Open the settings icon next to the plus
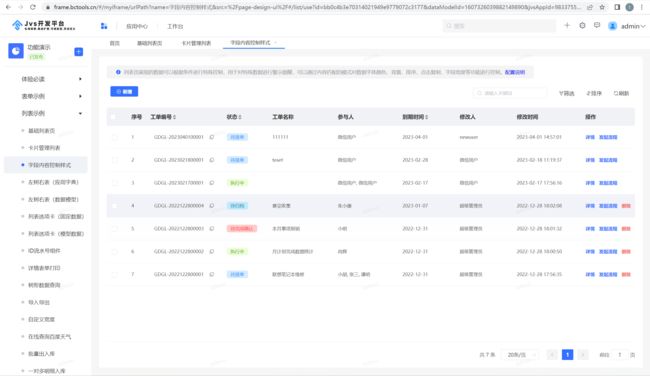This screenshot has height=376, width=650. [582, 25]
